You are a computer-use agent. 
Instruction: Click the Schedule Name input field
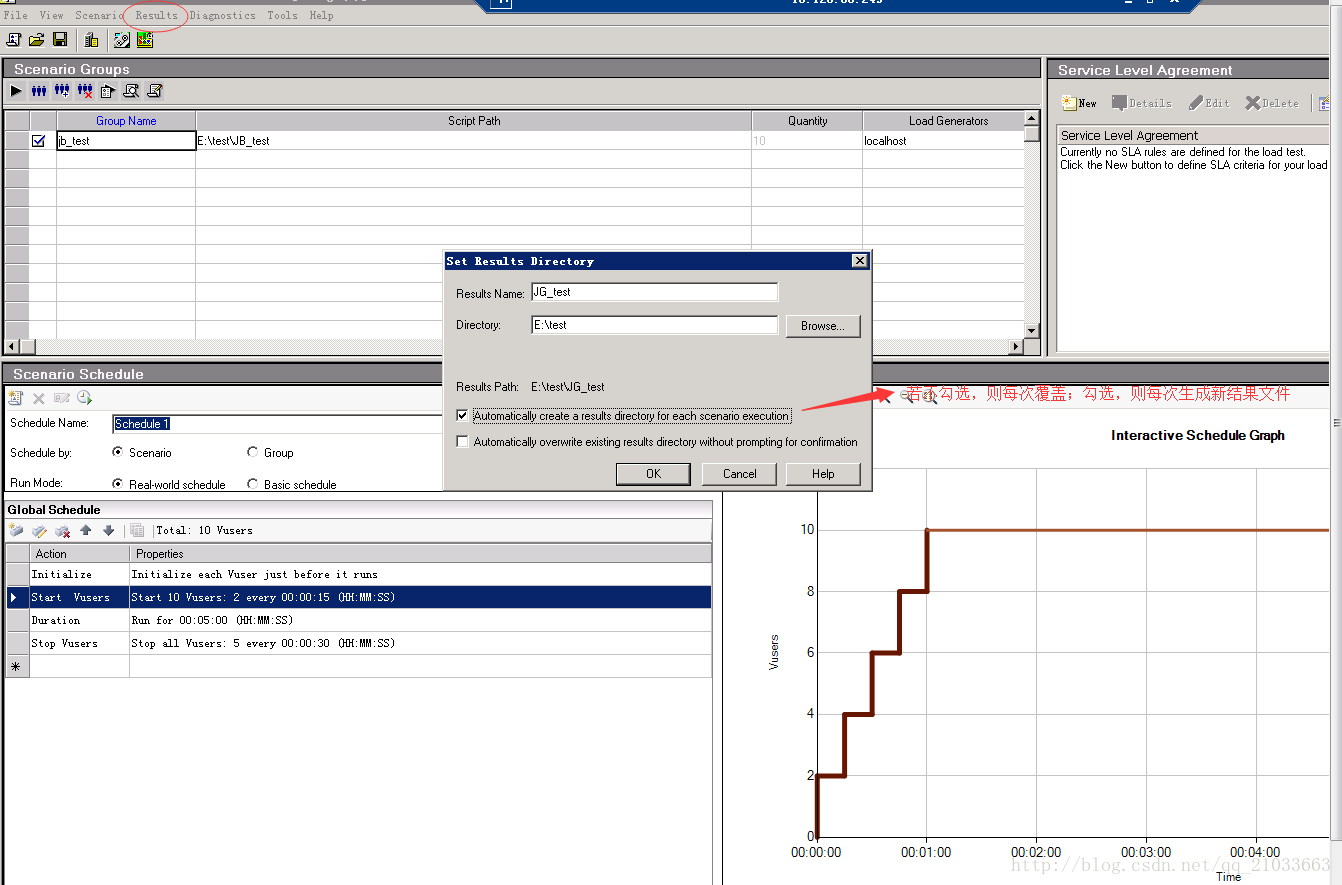276,423
